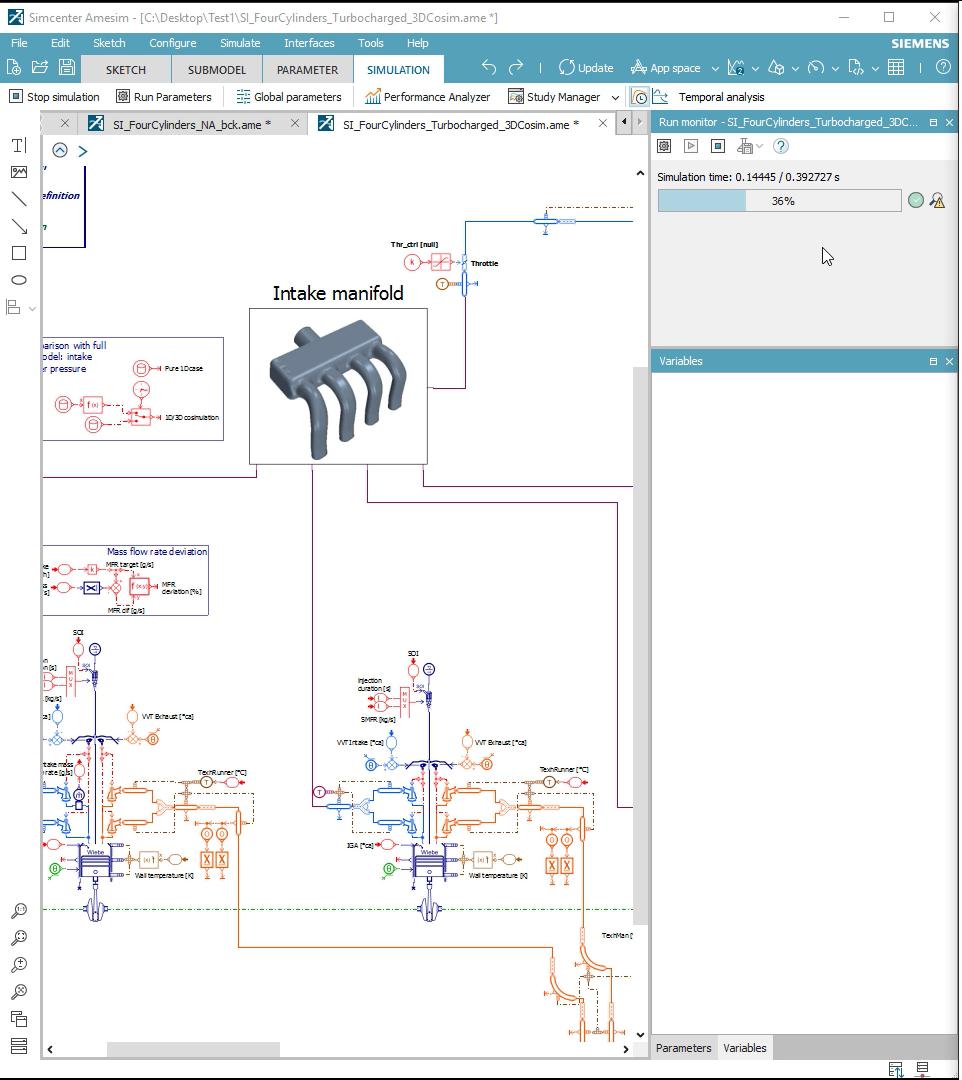
Task: Select the ellipse drawing tool
Action: (19, 280)
